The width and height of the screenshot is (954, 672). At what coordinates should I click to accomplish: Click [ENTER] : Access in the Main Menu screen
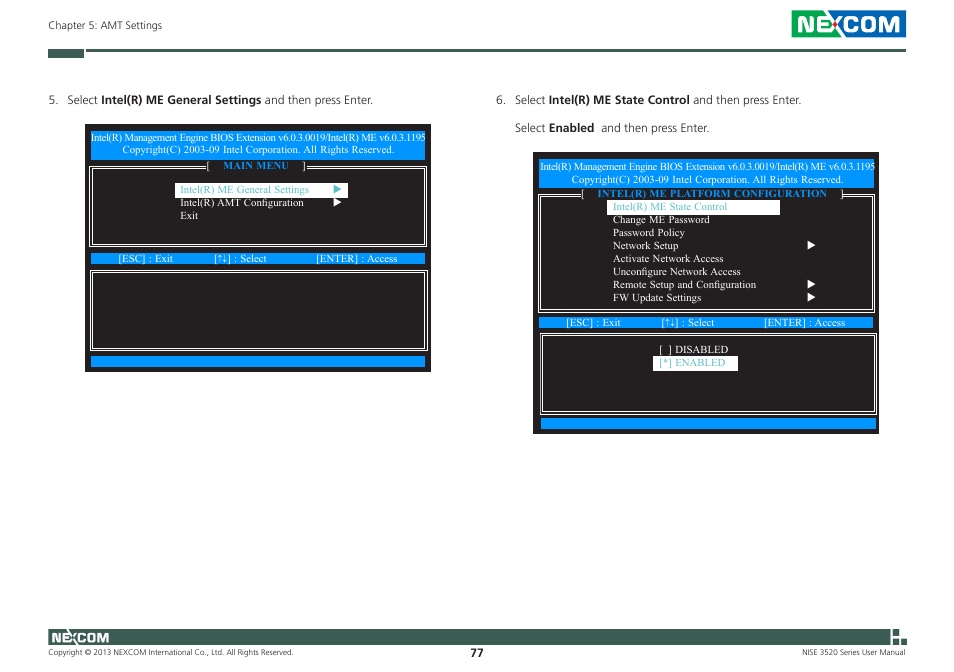(357, 258)
